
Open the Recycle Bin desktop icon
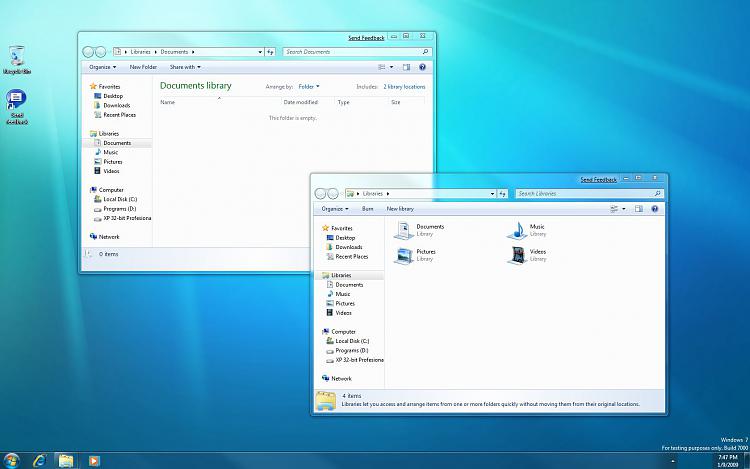click(x=17, y=60)
